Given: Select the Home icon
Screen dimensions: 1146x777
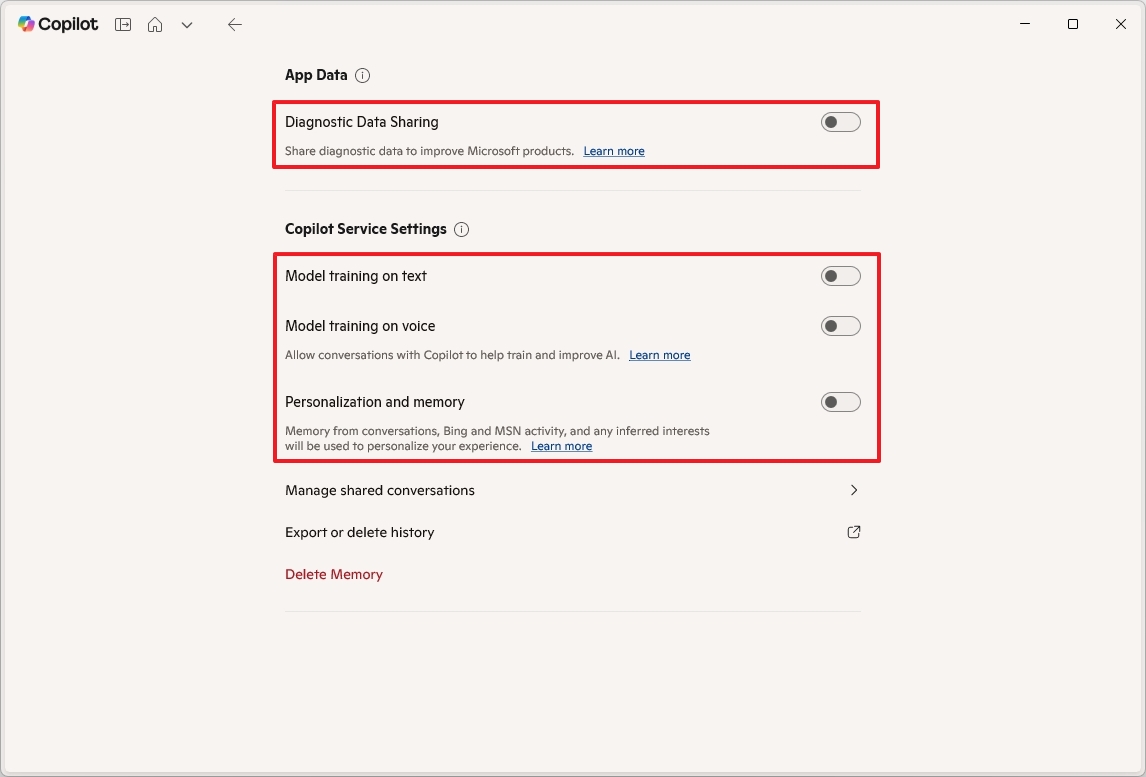Looking at the screenshot, I should pyautogui.click(x=155, y=24).
